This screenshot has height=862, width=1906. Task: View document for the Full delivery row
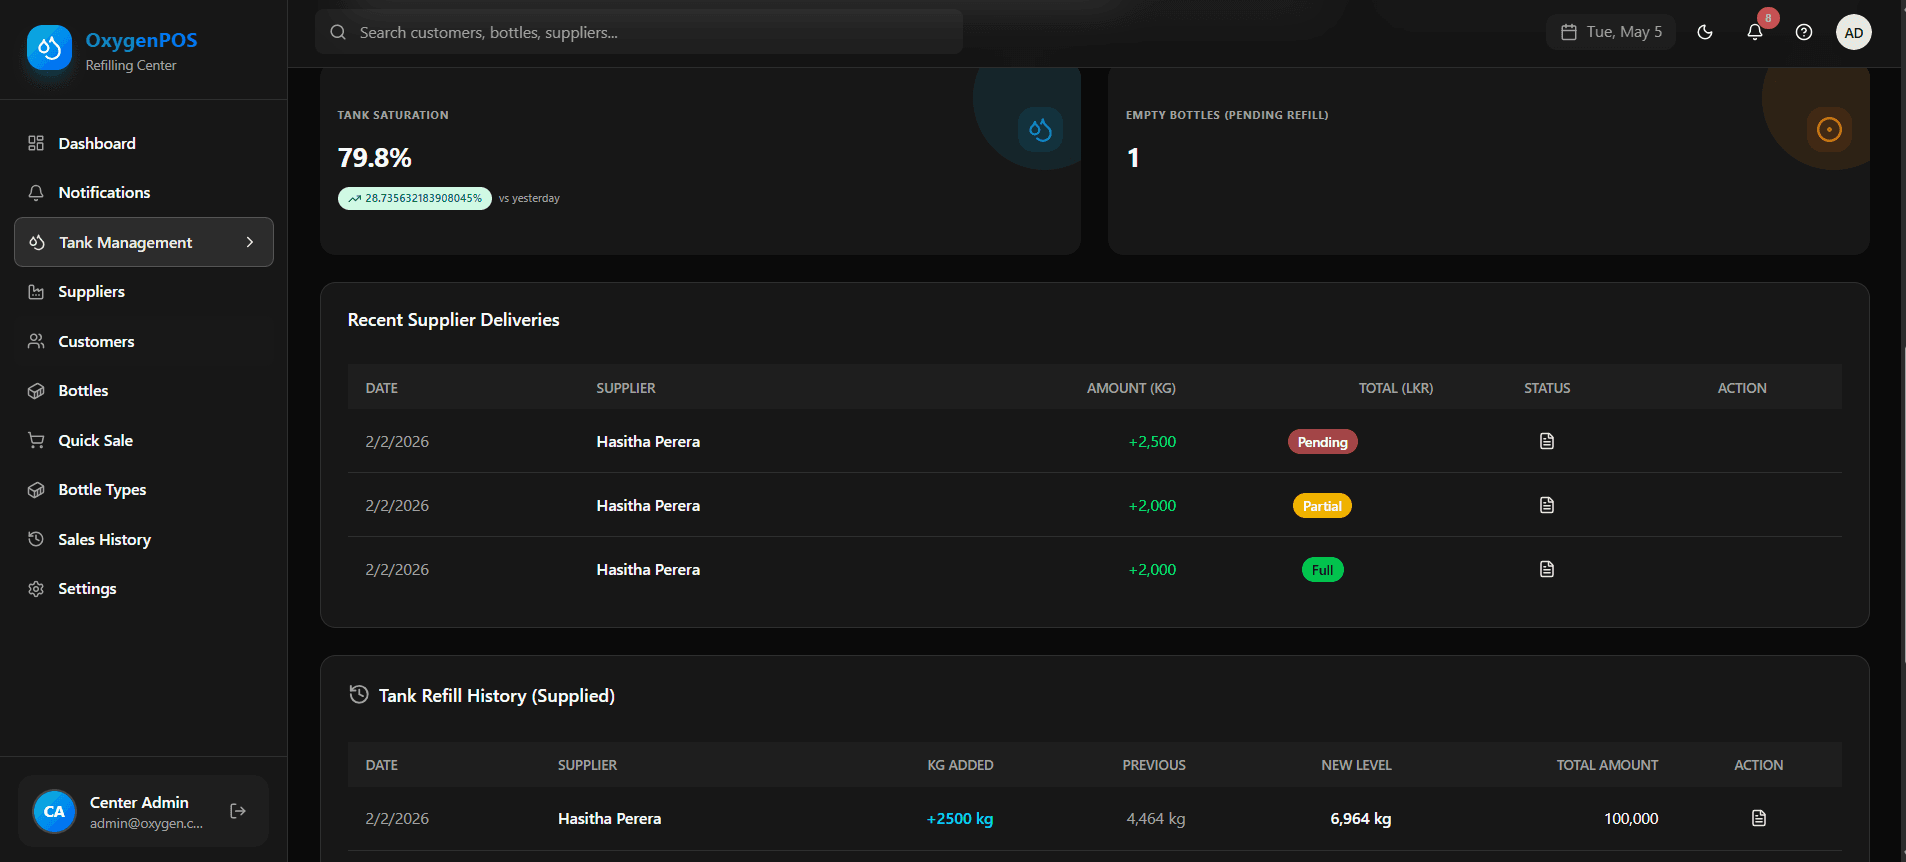(1547, 569)
